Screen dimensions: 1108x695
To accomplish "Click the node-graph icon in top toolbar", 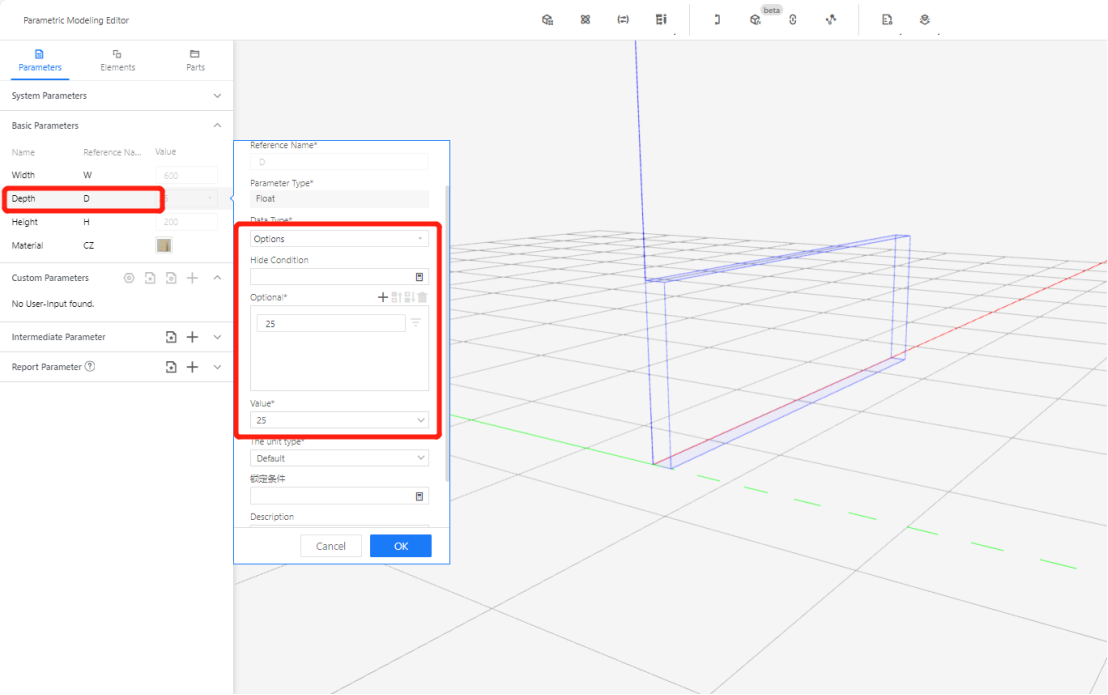I will pos(831,20).
